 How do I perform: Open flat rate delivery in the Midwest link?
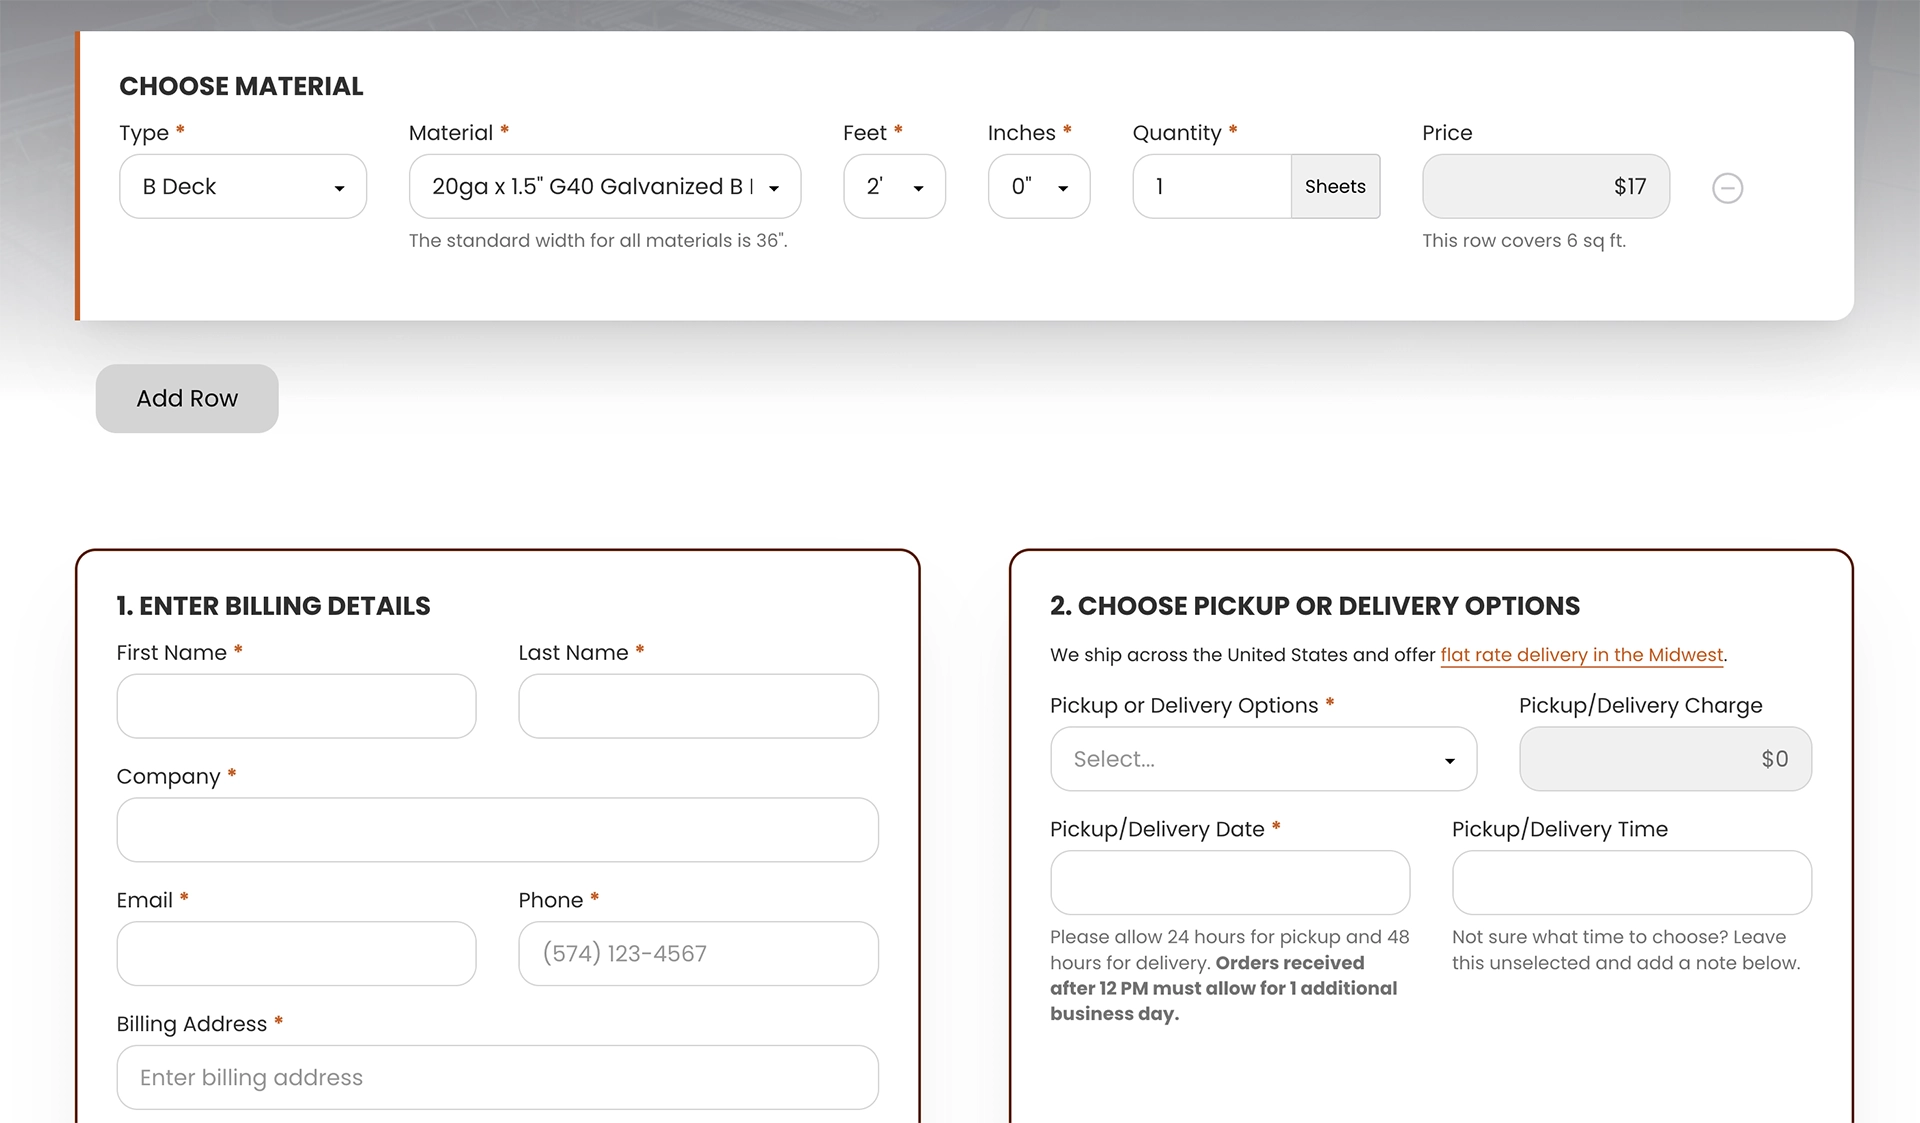pyautogui.click(x=1581, y=655)
